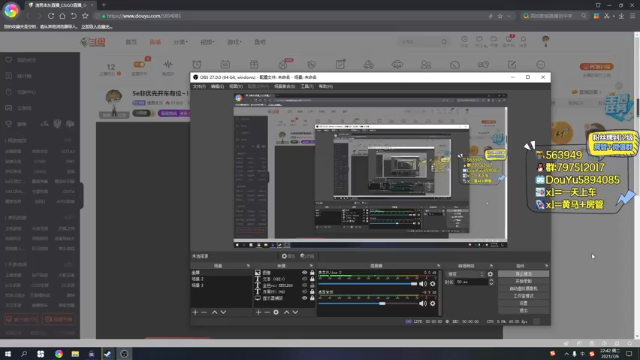This screenshot has height=360, width=640.
Task: Open the OBS View menu
Action: (x=236, y=87)
